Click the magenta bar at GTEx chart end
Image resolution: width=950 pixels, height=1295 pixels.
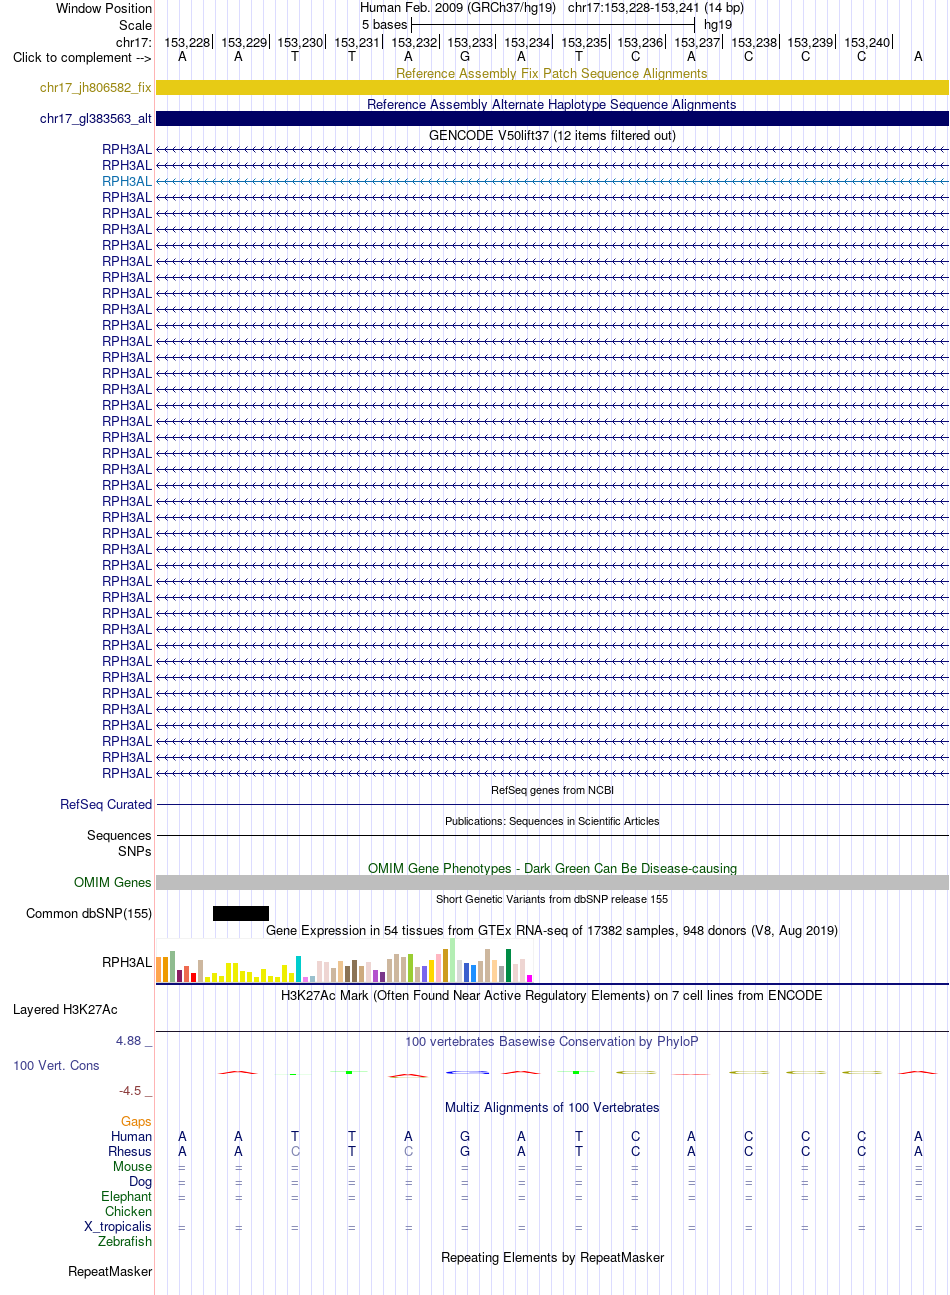pos(530,978)
